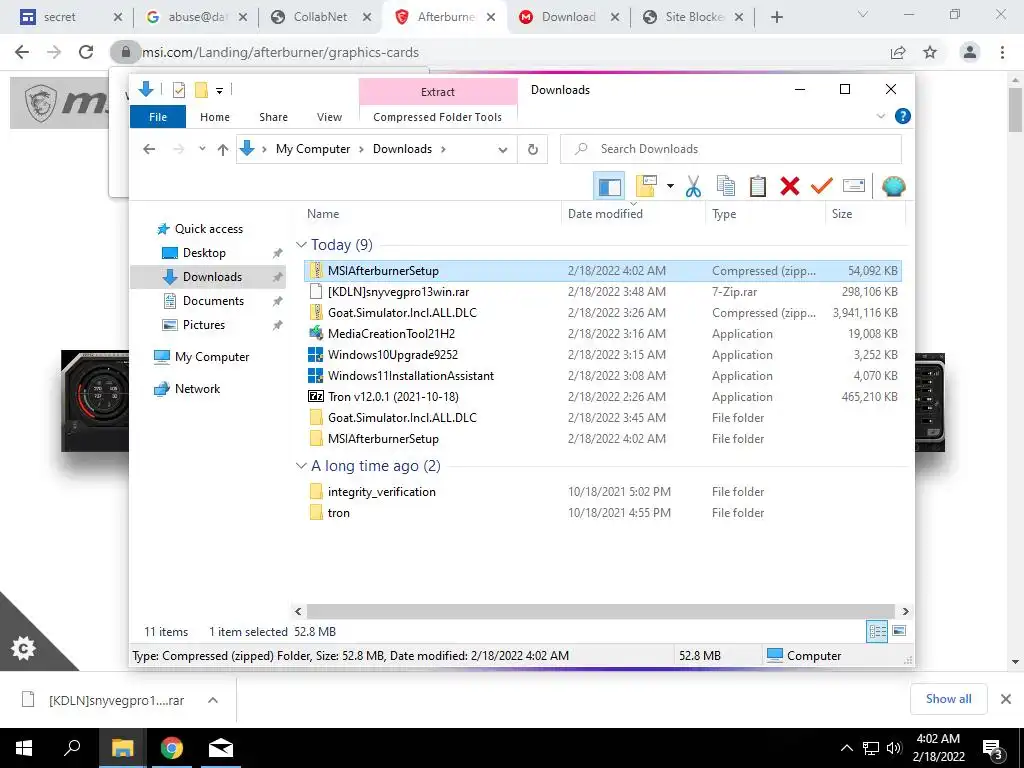Open the address bar history dropdown
The height and width of the screenshot is (768, 1024).
[503, 150]
